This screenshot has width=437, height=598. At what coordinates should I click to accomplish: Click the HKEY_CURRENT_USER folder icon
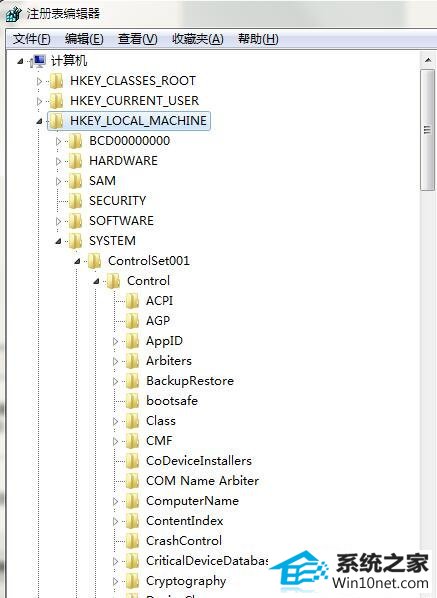pos(56,101)
